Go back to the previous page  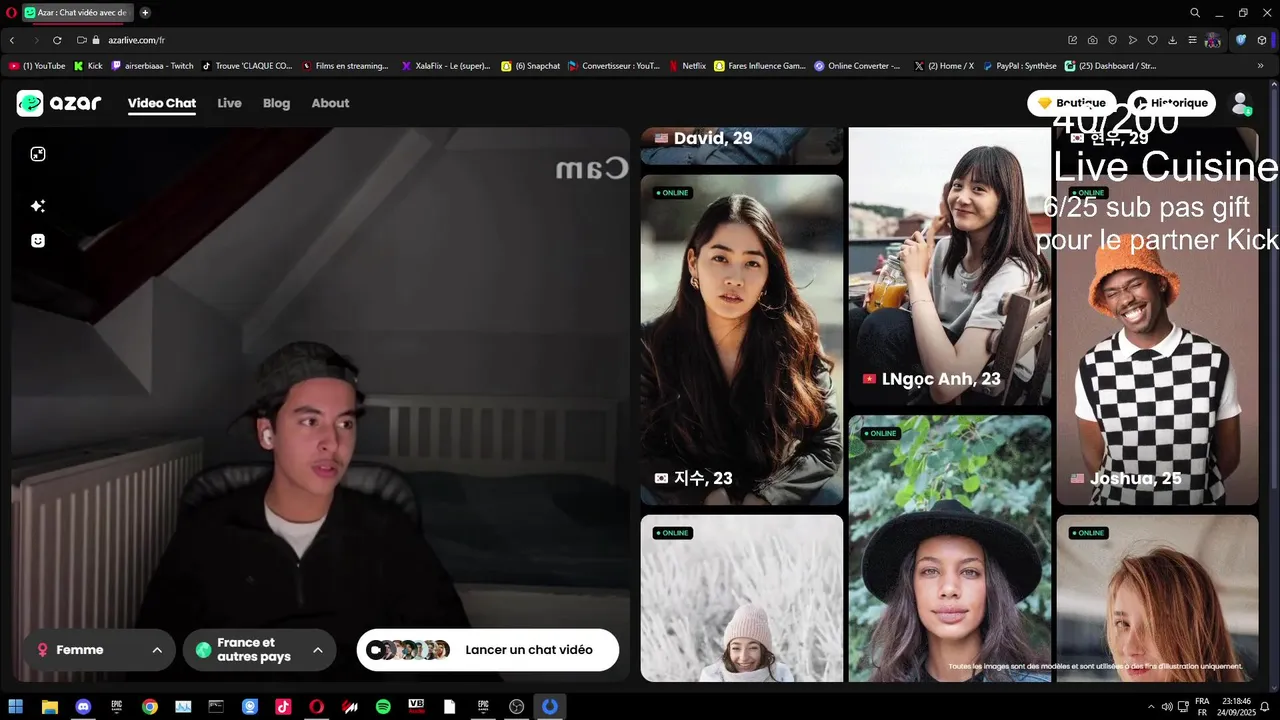(12, 40)
